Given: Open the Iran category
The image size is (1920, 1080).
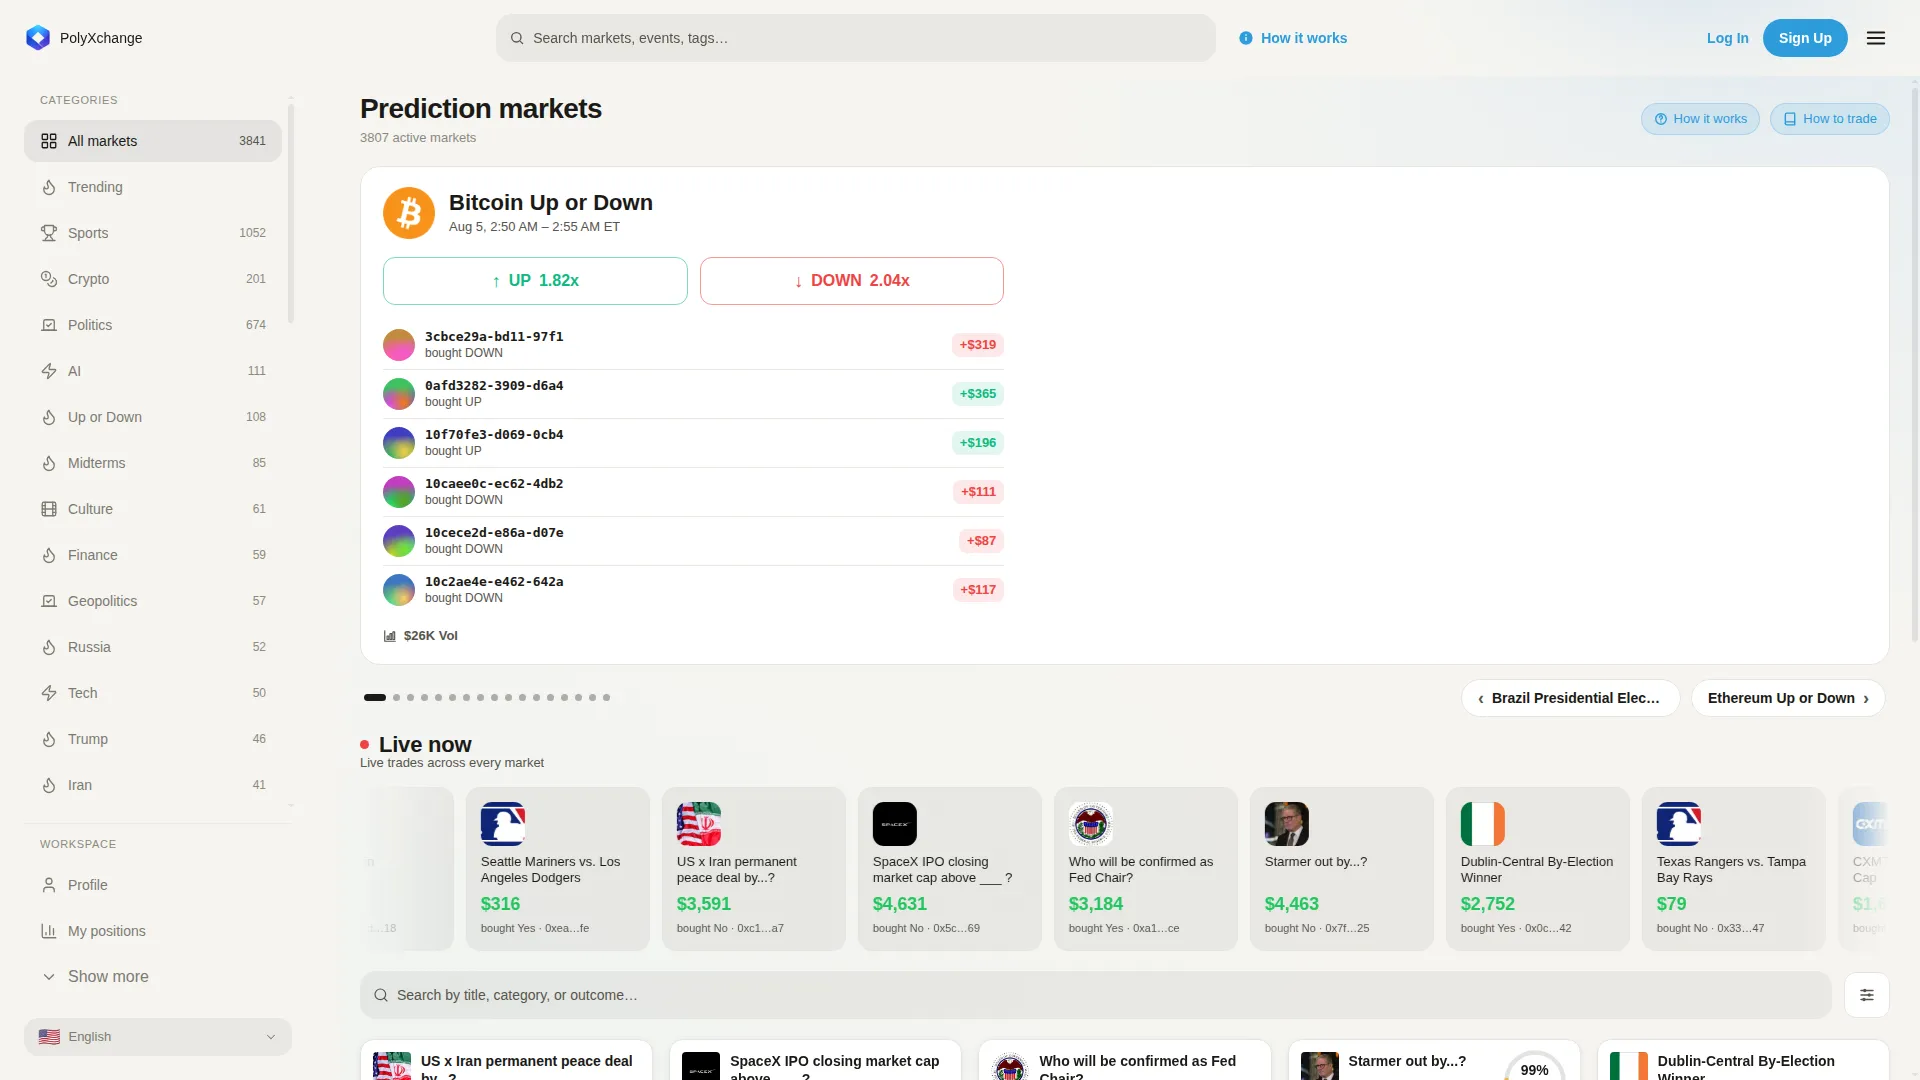Looking at the screenshot, I should (153, 785).
